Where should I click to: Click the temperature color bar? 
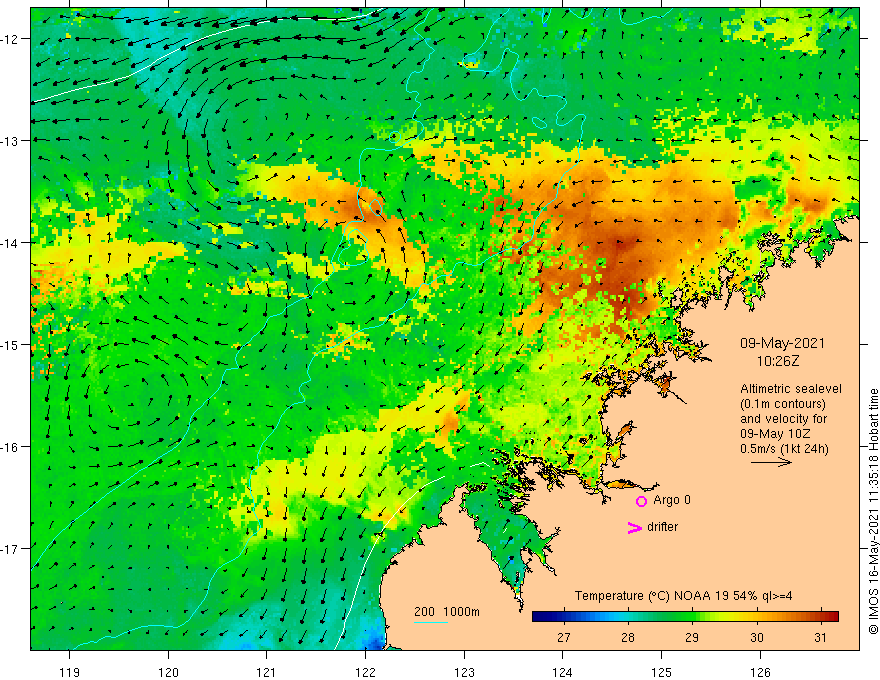(x=685, y=617)
